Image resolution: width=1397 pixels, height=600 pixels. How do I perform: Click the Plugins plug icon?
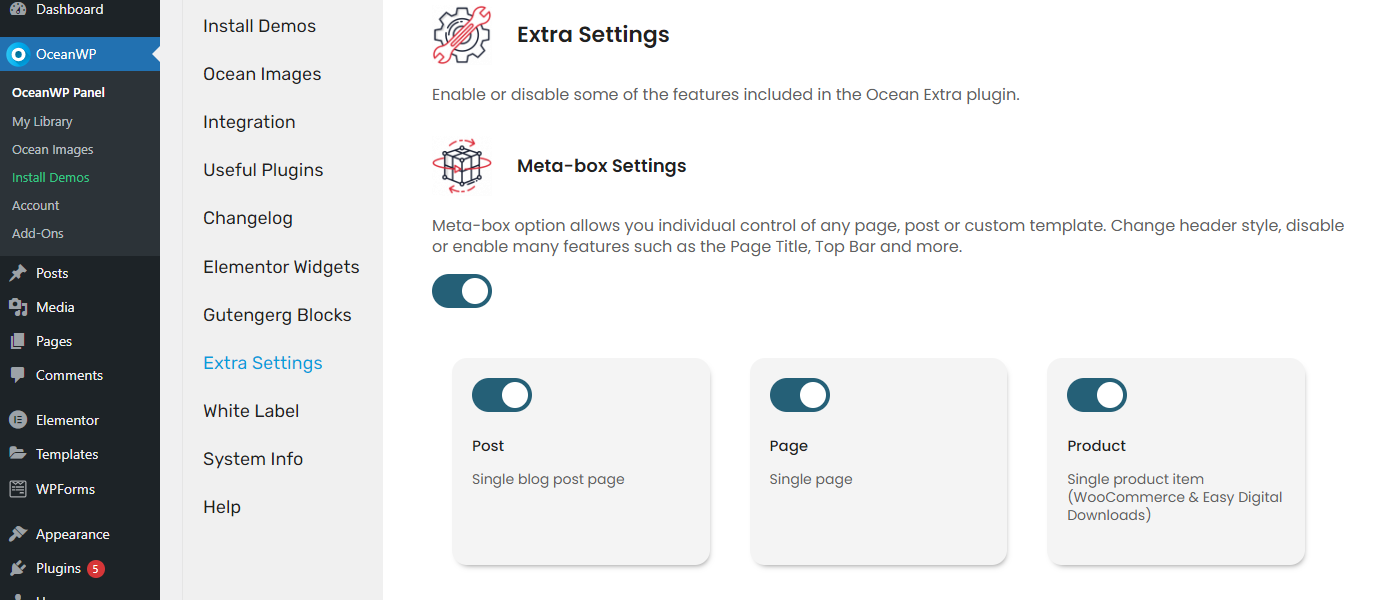tap(17, 568)
